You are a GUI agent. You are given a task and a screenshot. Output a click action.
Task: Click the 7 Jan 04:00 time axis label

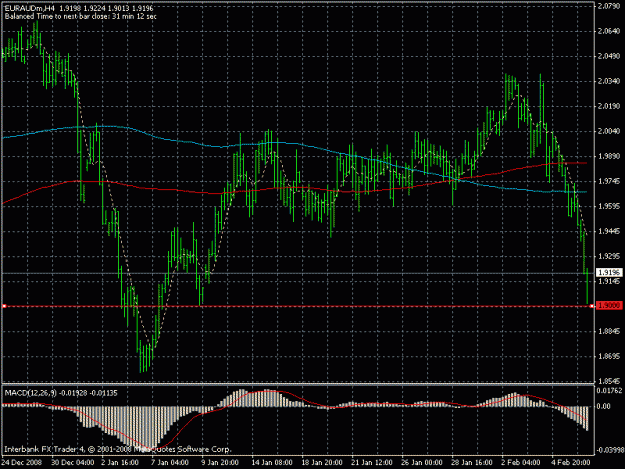click(169, 463)
